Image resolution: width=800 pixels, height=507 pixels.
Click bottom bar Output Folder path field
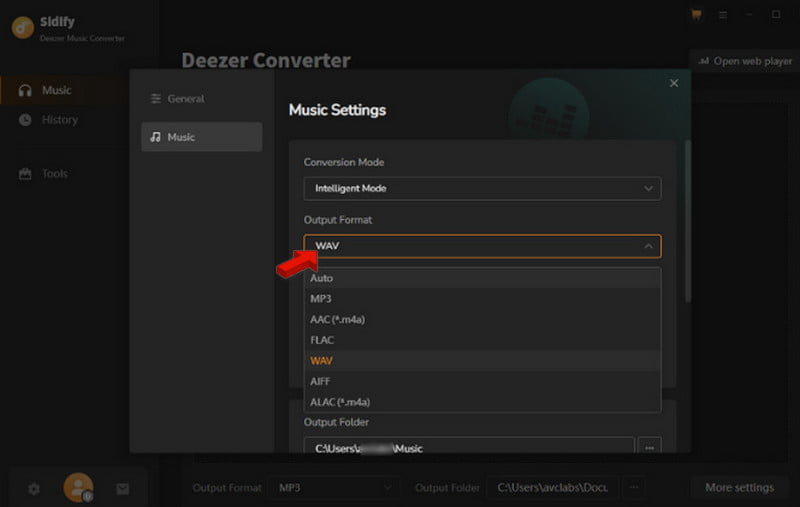click(553, 488)
